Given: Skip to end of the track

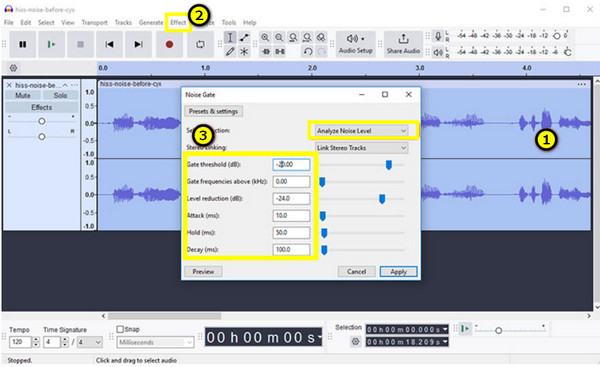Looking at the screenshot, I should click(139, 44).
